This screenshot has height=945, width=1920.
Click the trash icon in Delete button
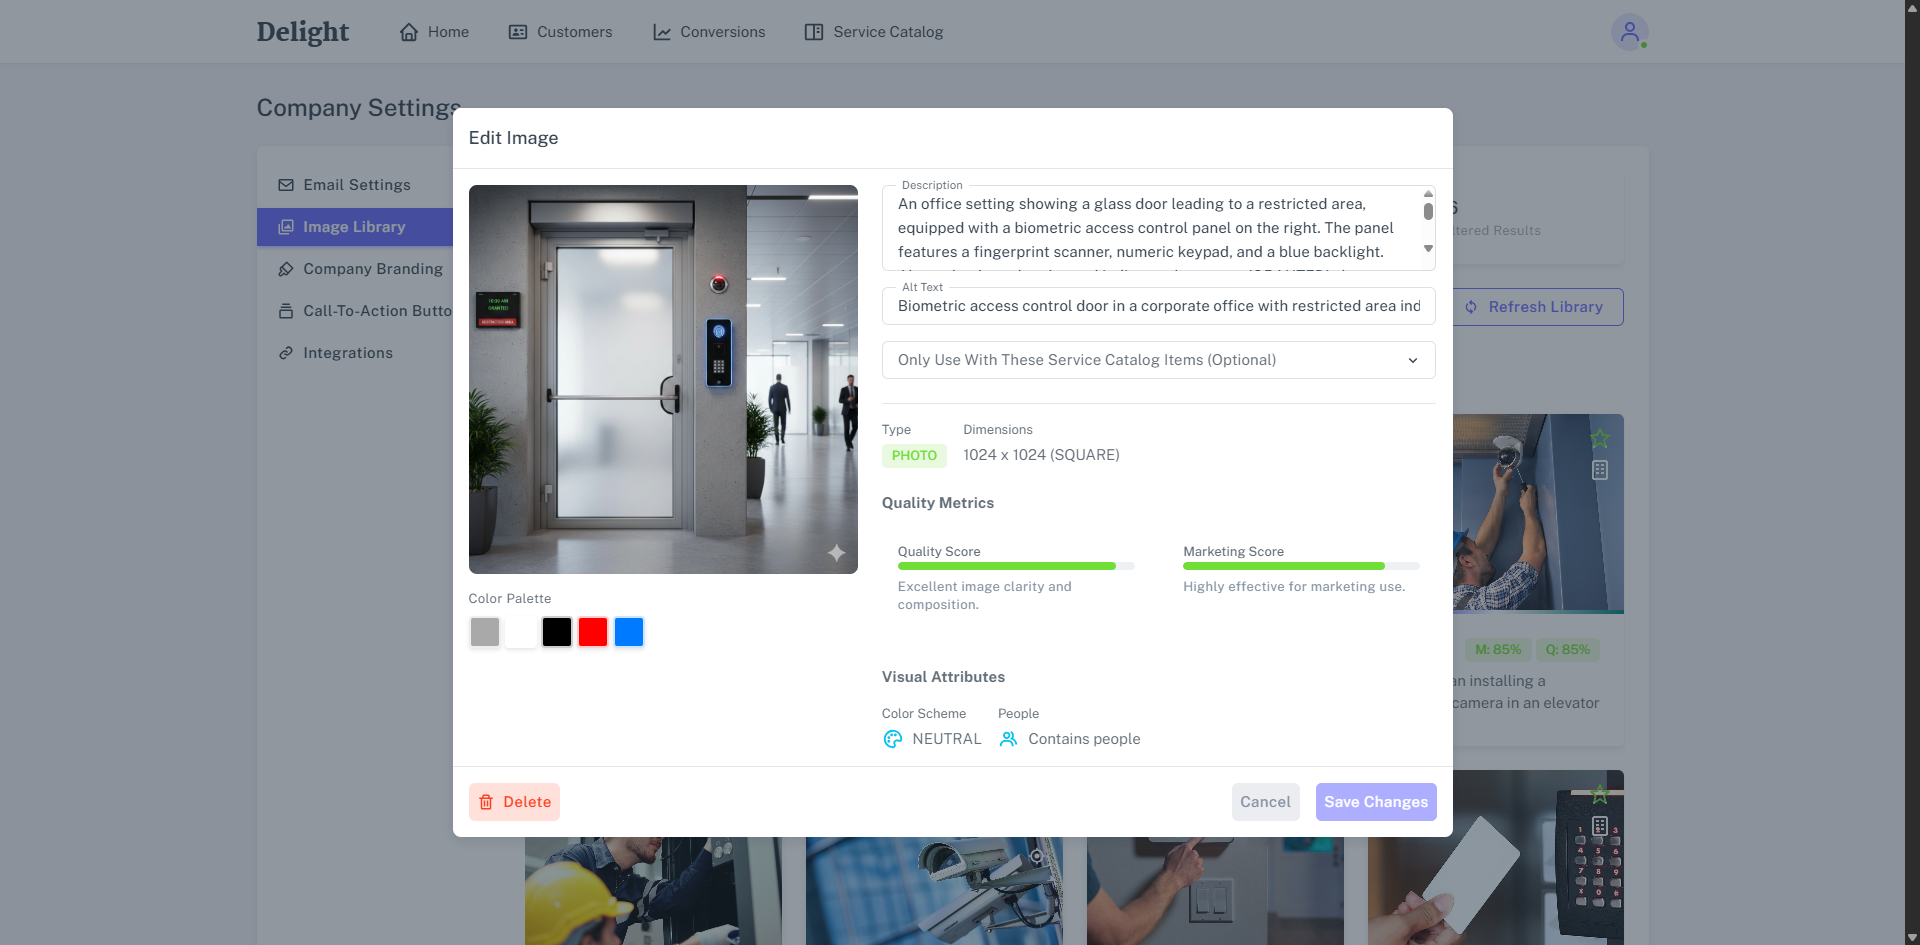click(486, 802)
